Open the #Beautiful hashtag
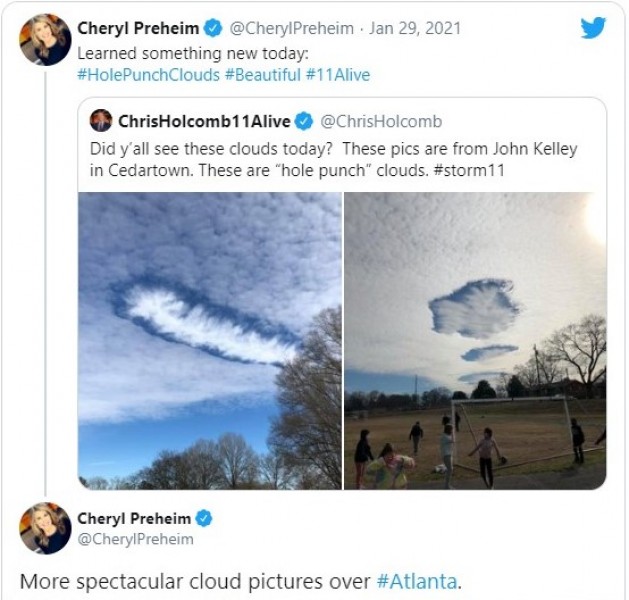 (263, 75)
